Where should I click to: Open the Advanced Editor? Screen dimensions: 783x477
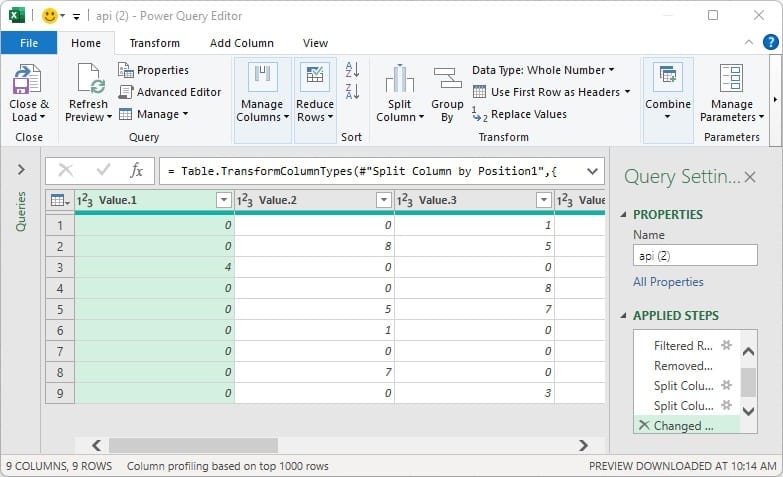(x=169, y=92)
